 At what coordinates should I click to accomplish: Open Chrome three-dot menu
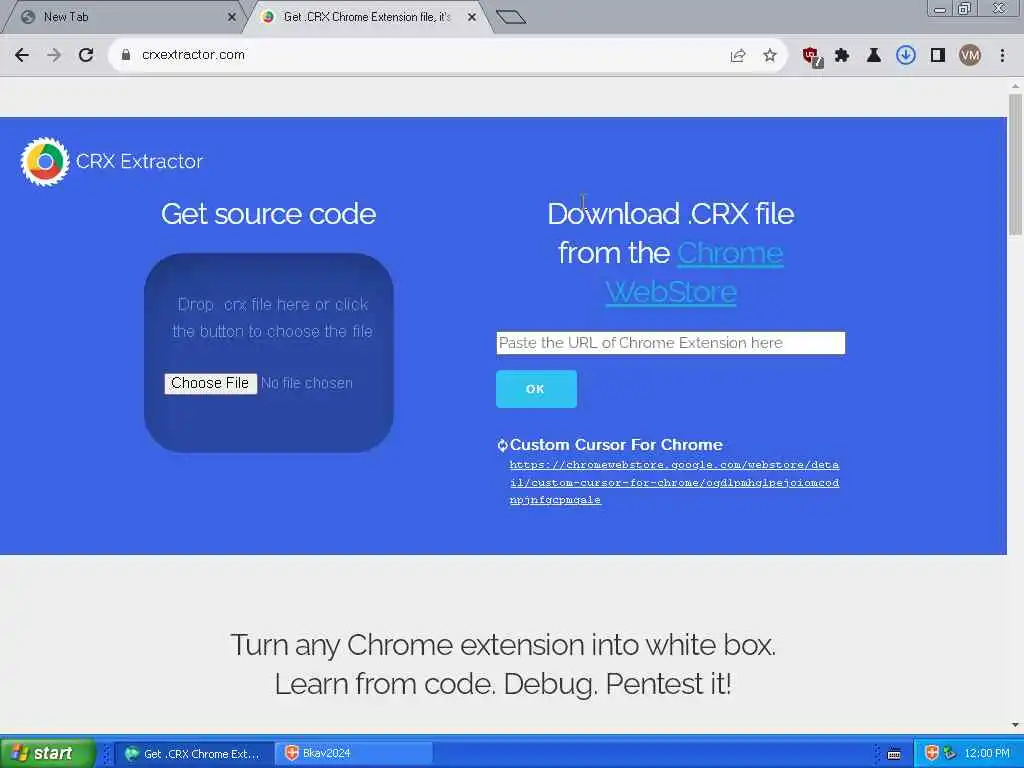(x=1002, y=56)
